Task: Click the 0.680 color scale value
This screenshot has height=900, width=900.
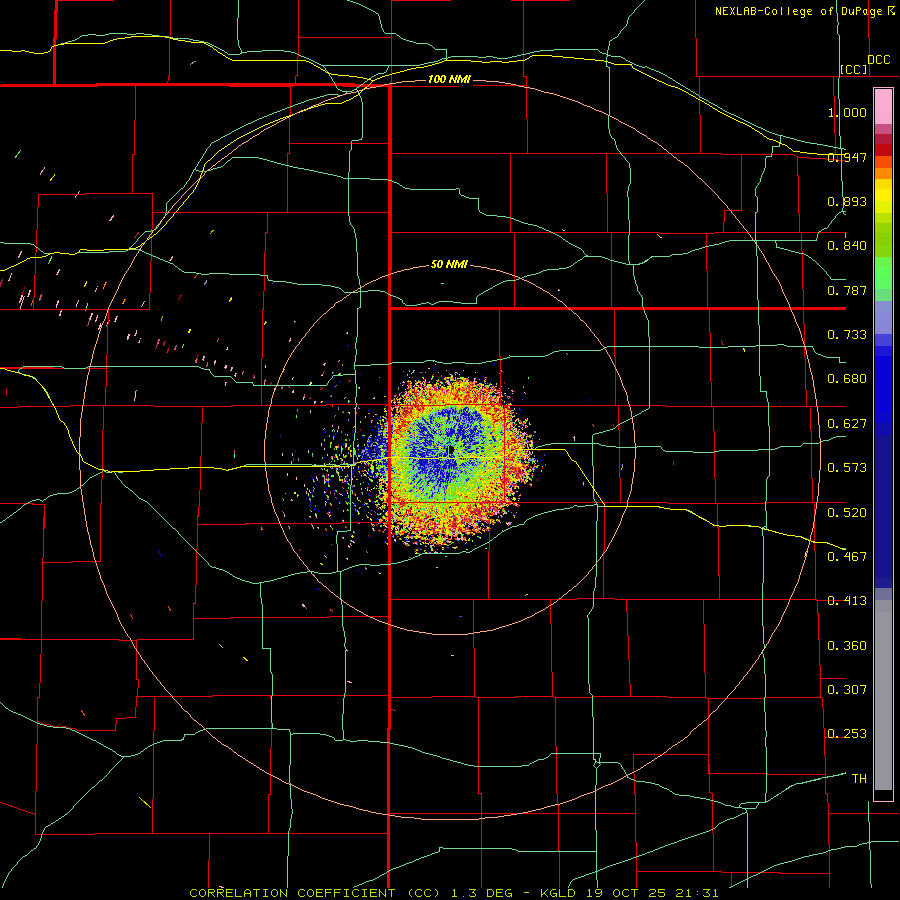Action: 847,379
